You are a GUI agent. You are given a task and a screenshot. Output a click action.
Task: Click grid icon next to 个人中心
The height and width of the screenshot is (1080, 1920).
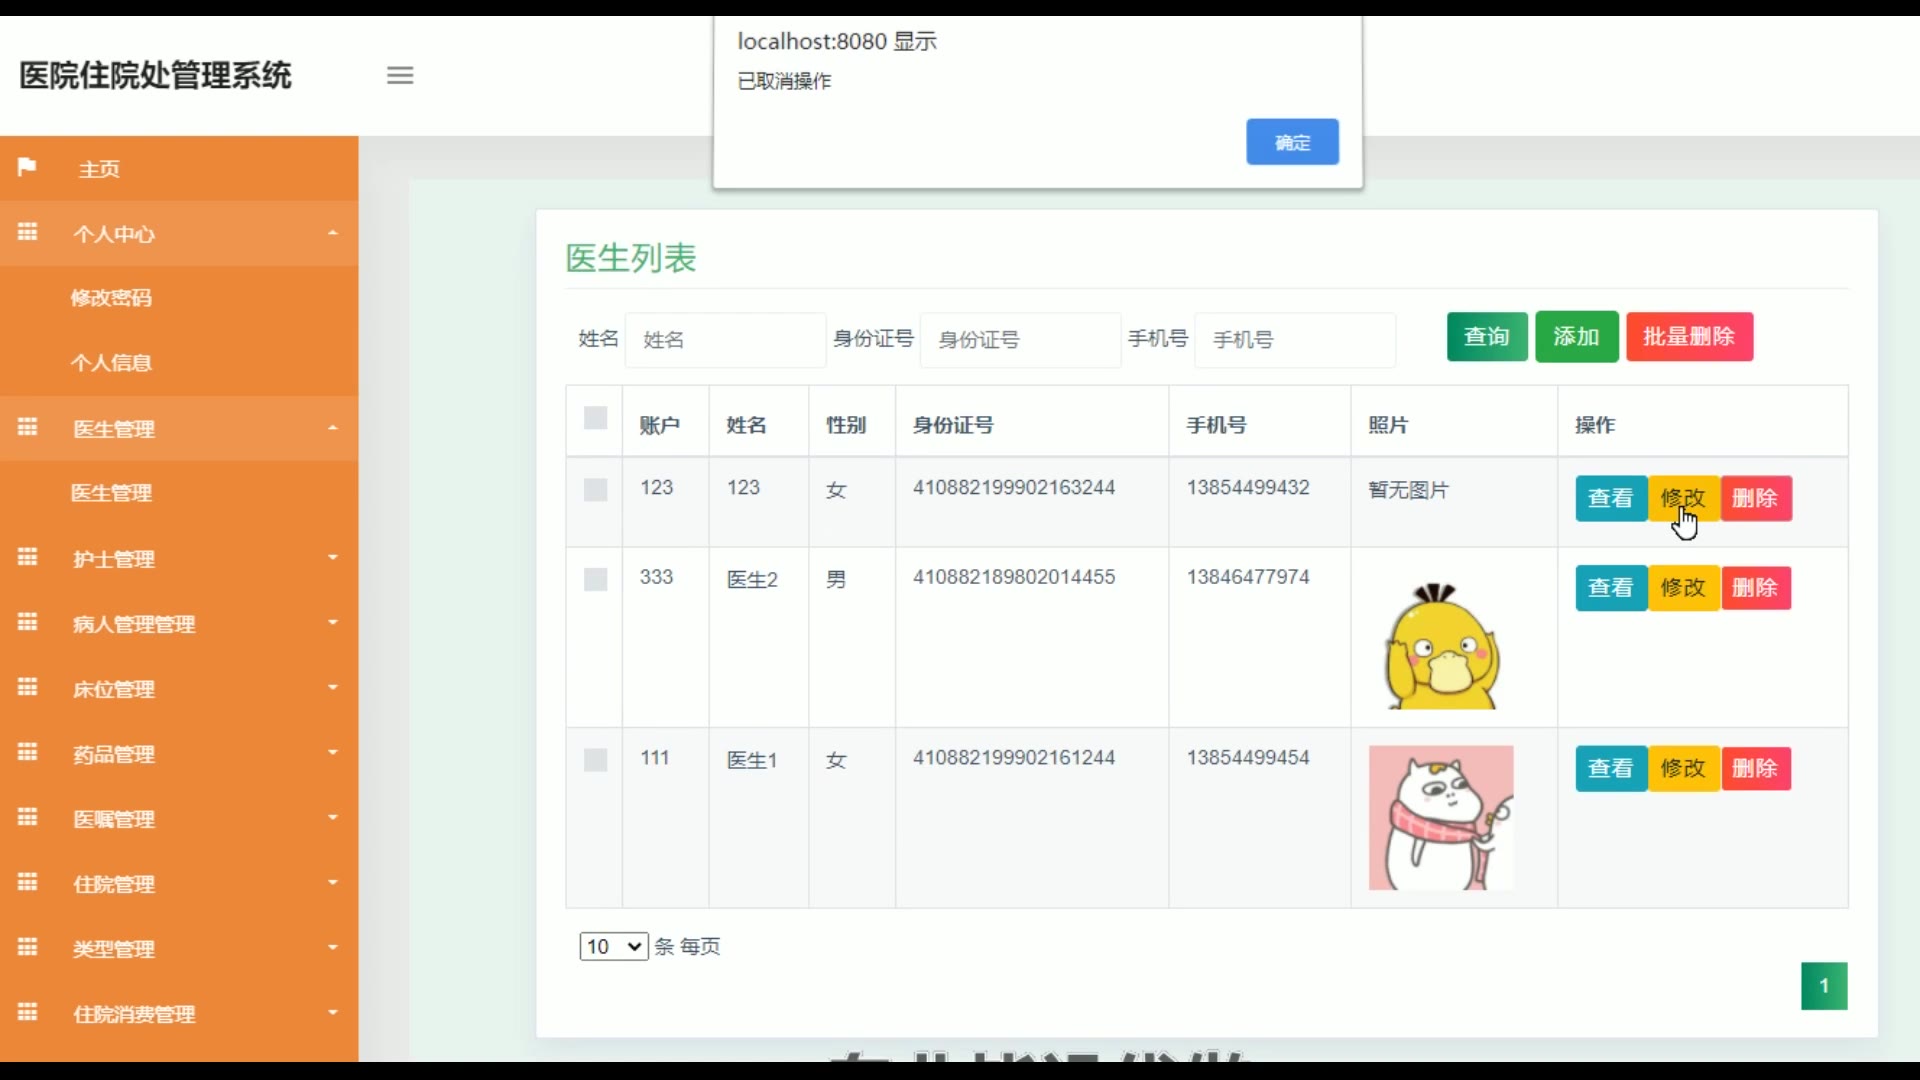[28, 233]
